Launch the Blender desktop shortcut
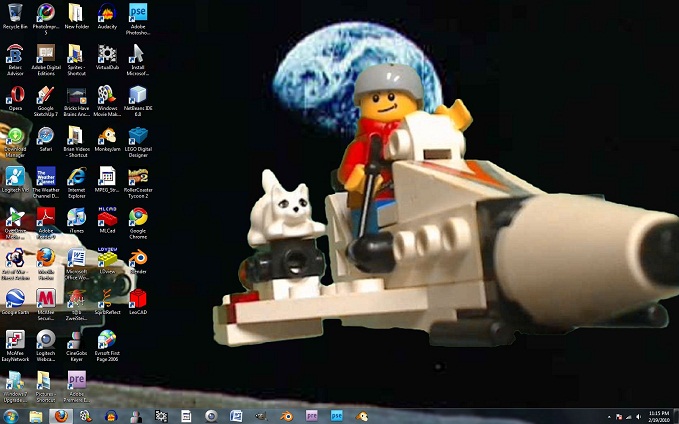The height and width of the screenshot is (424, 679). pos(138,261)
